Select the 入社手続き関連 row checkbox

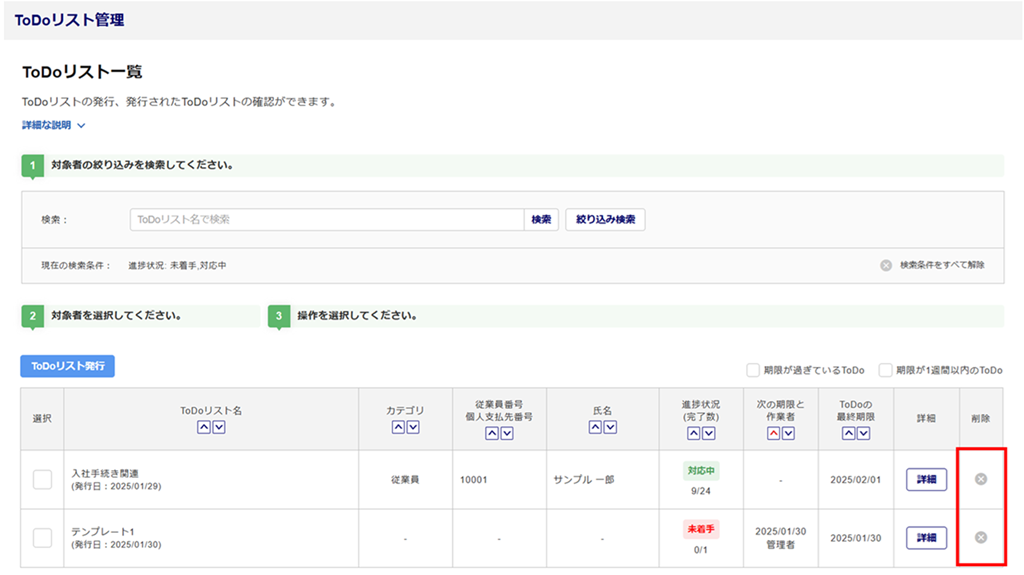[x=42, y=480]
